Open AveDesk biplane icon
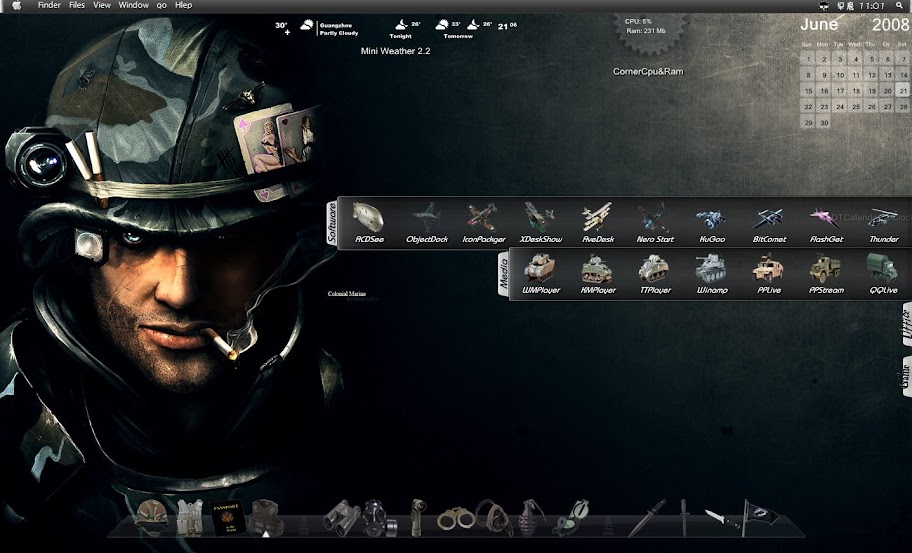 click(x=598, y=223)
